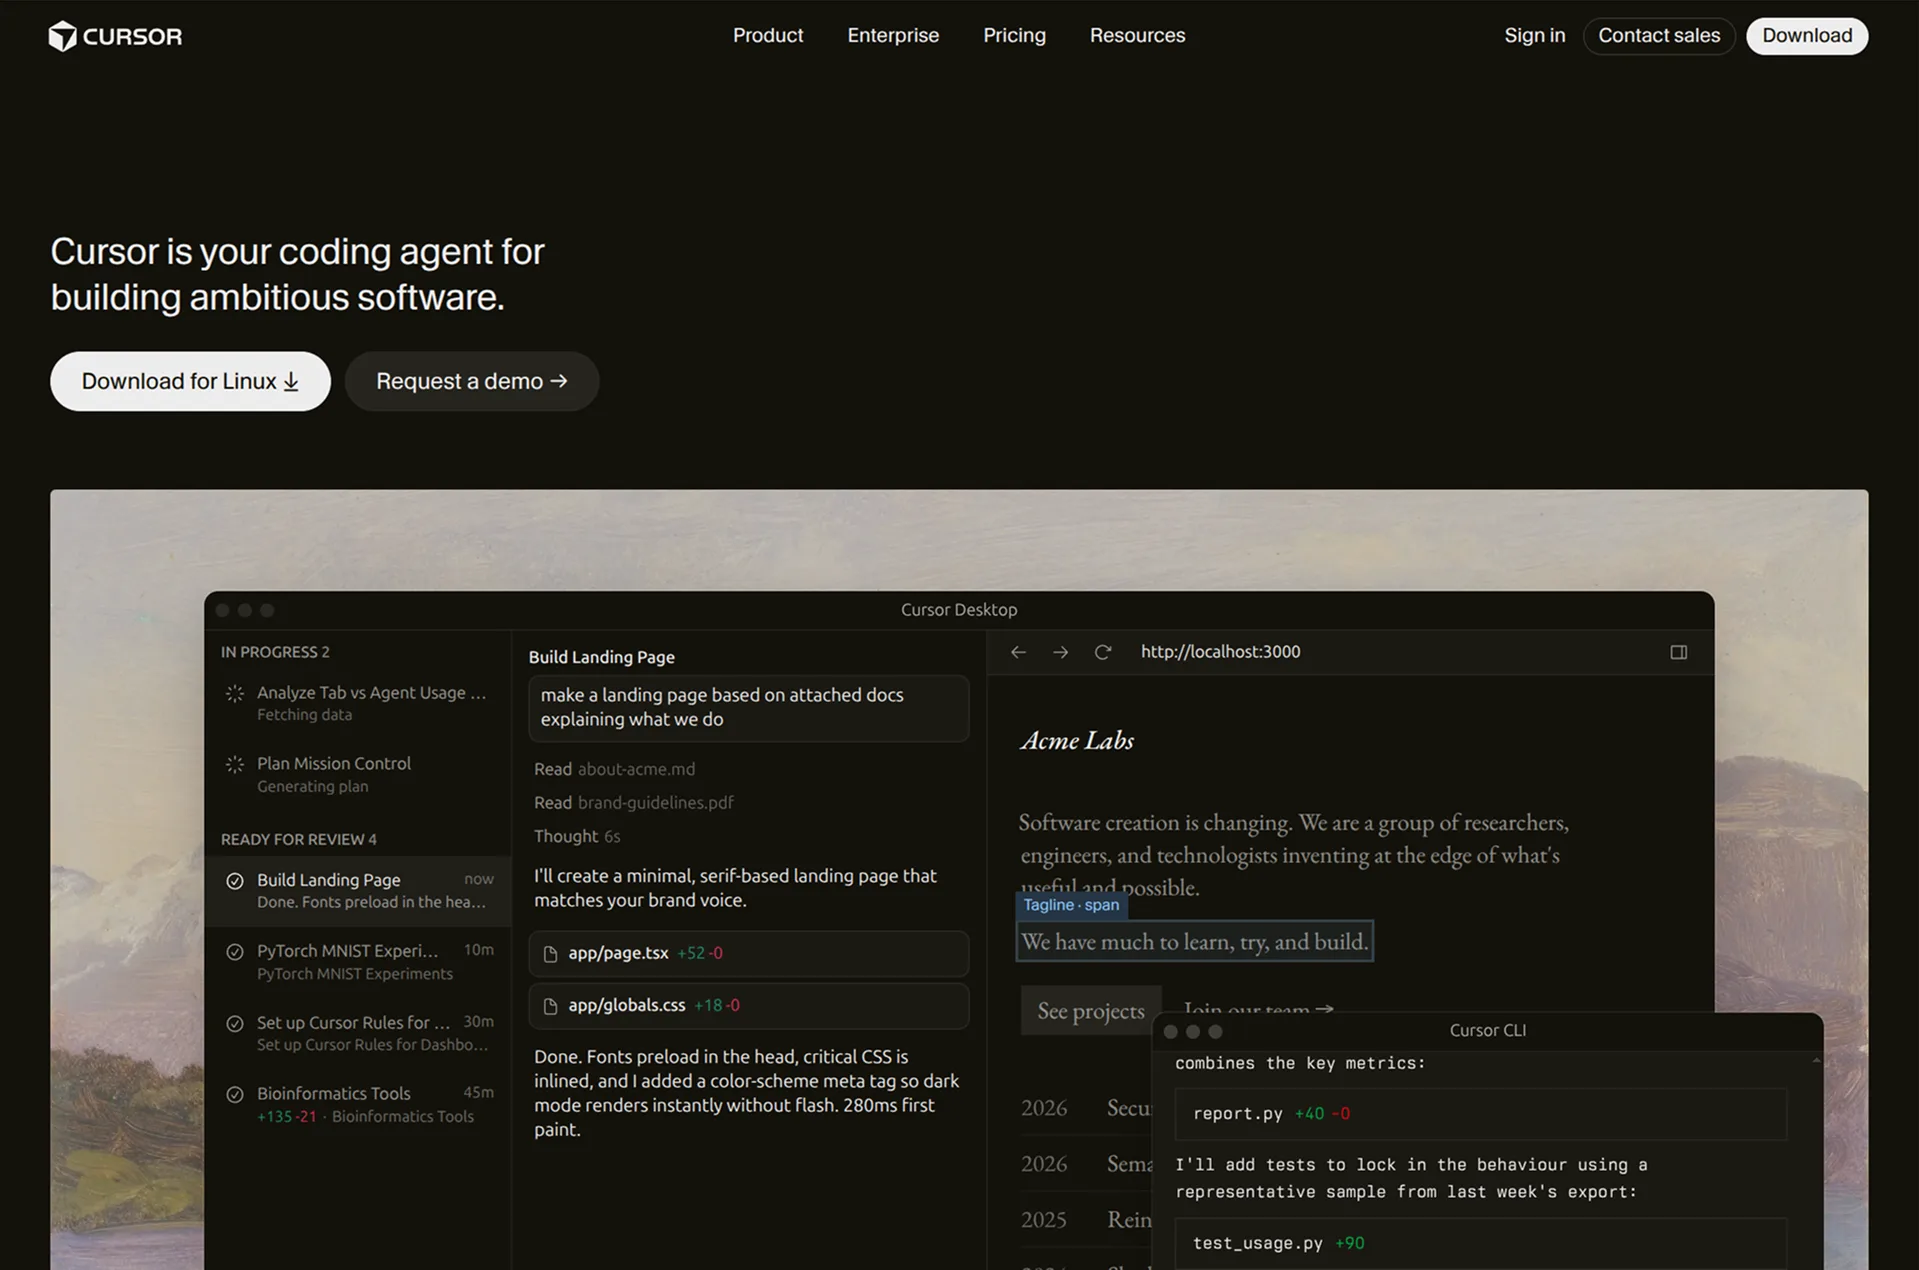1919x1270 pixels.
Task: Click the Cursor CLI window title
Action: [1487, 1031]
